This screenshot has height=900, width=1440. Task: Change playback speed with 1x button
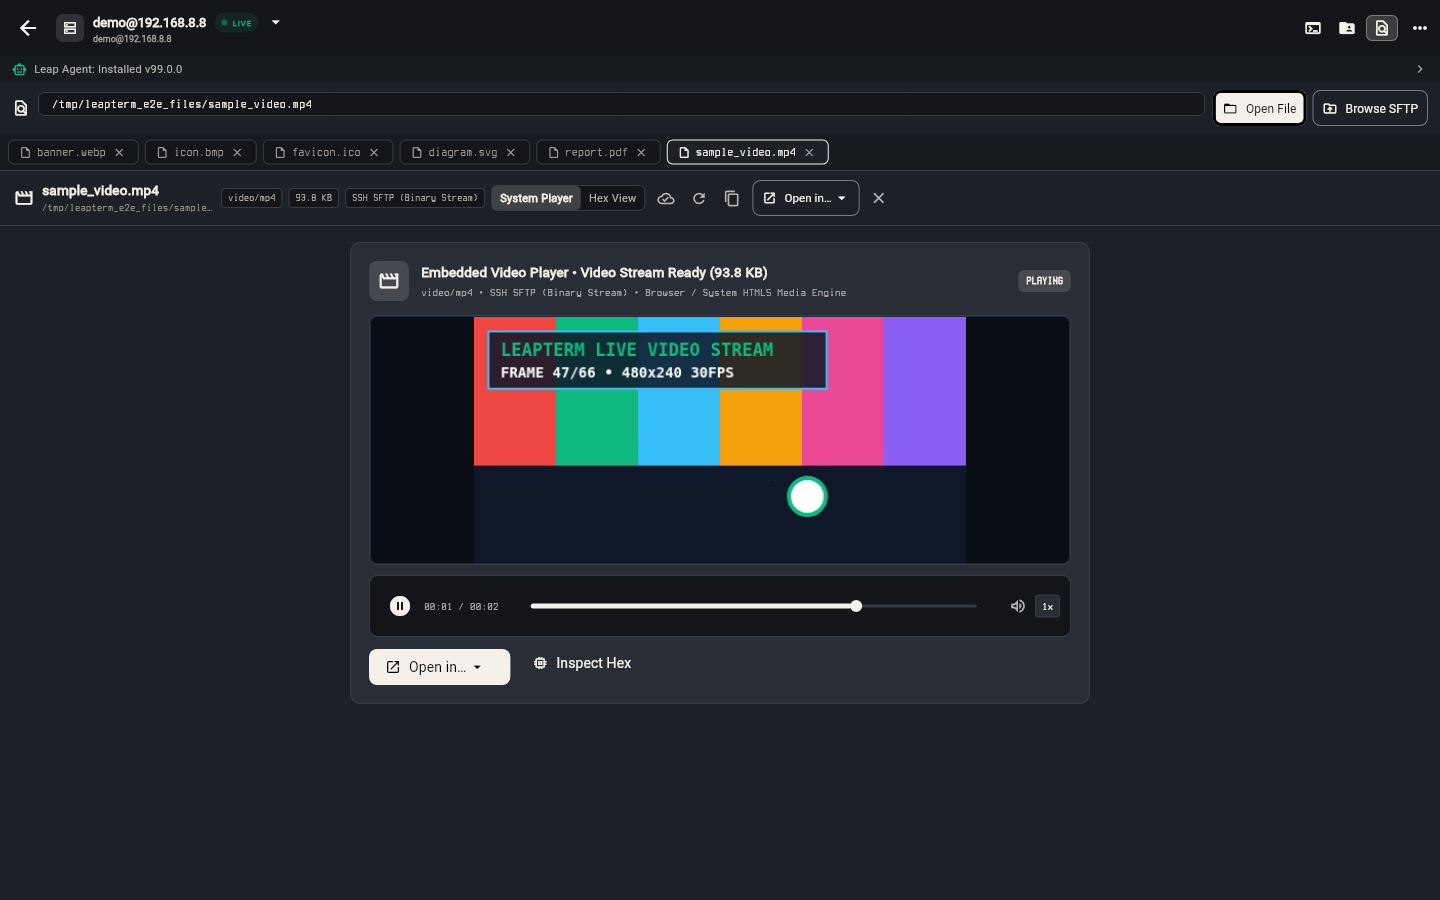[x=1048, y=606]
